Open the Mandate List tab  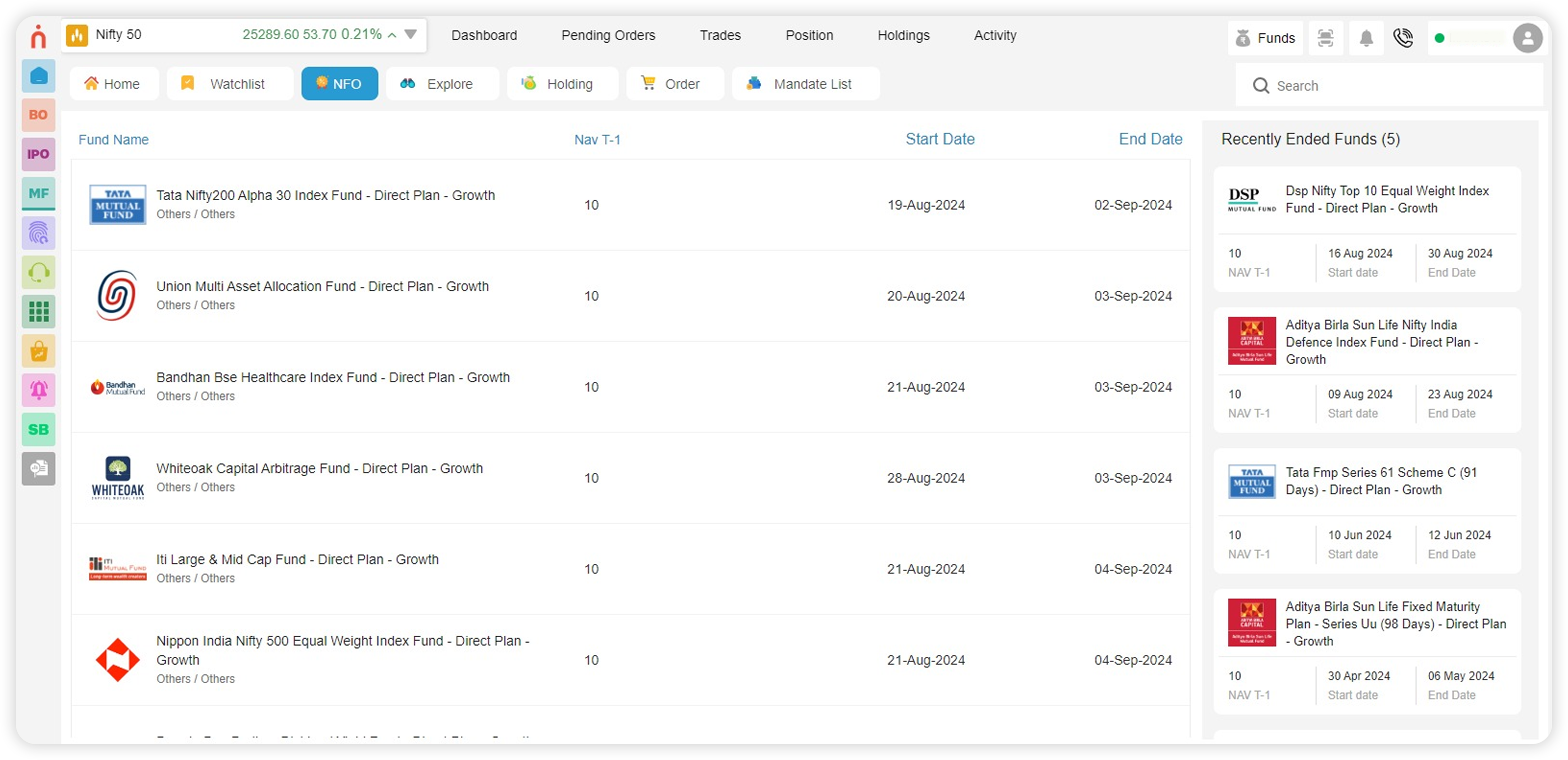click(805, 84)
